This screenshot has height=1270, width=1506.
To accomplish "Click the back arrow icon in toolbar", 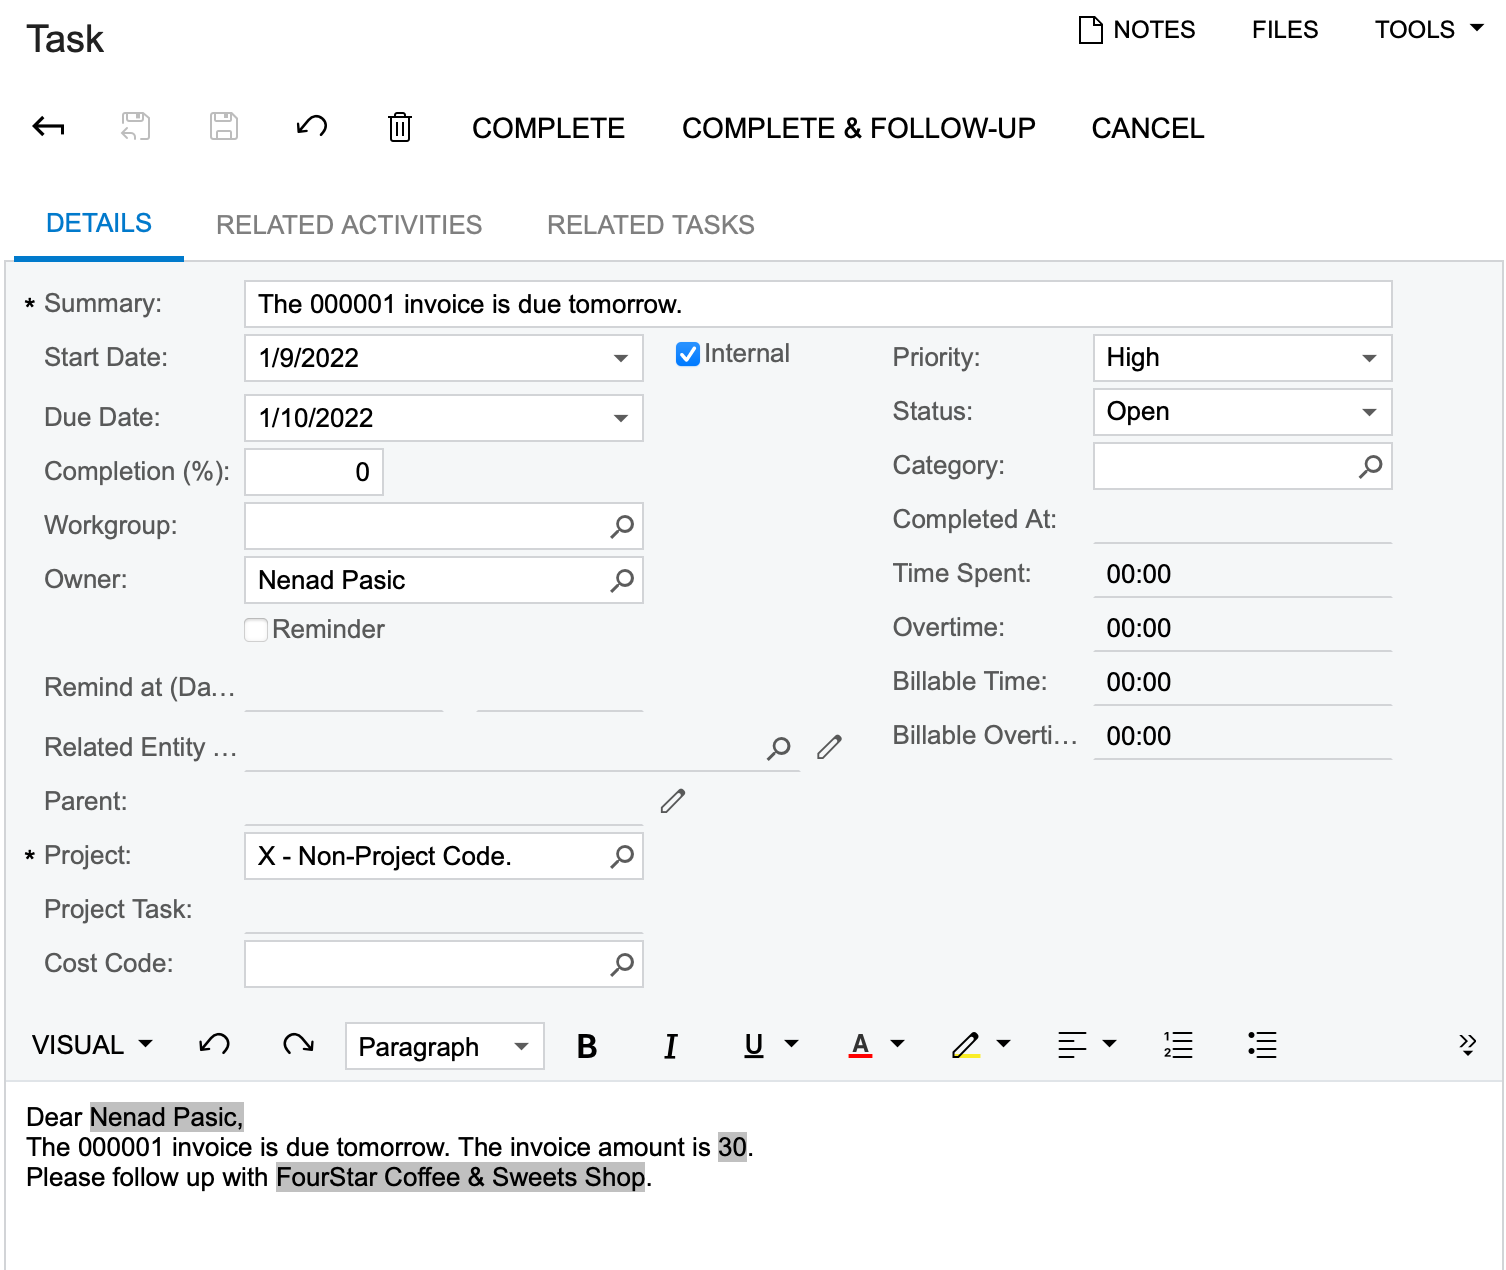I will 48,127.
